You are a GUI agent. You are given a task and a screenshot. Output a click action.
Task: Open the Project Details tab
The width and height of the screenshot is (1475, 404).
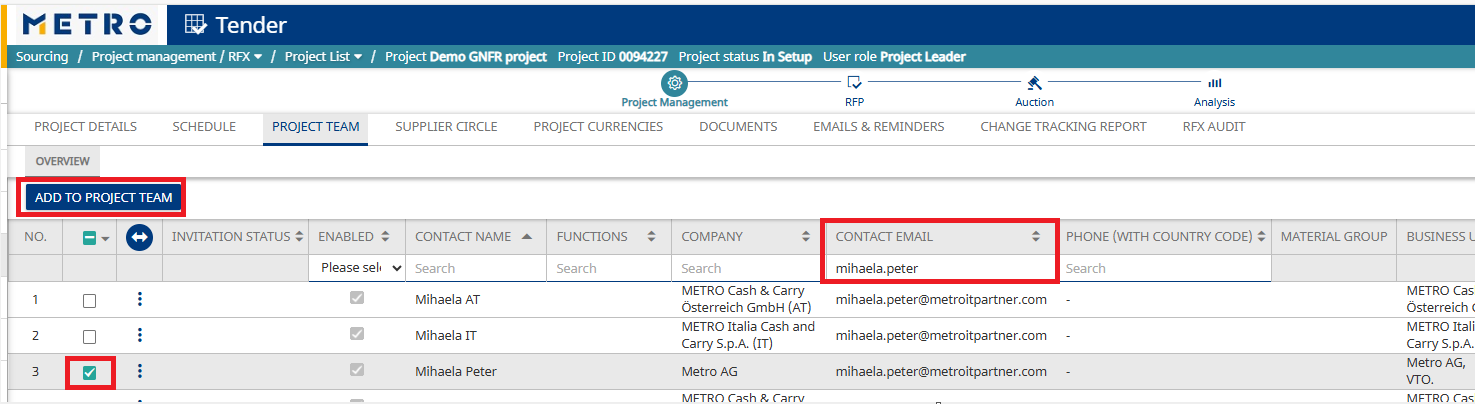(86, 127)
